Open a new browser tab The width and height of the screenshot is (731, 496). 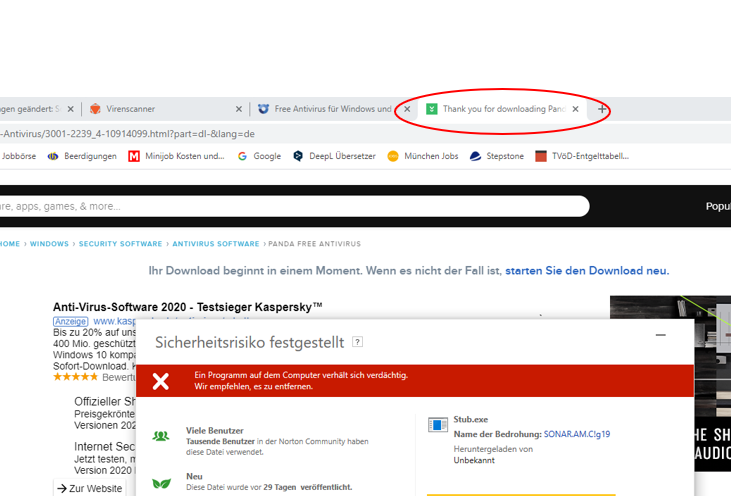(602, 109)
